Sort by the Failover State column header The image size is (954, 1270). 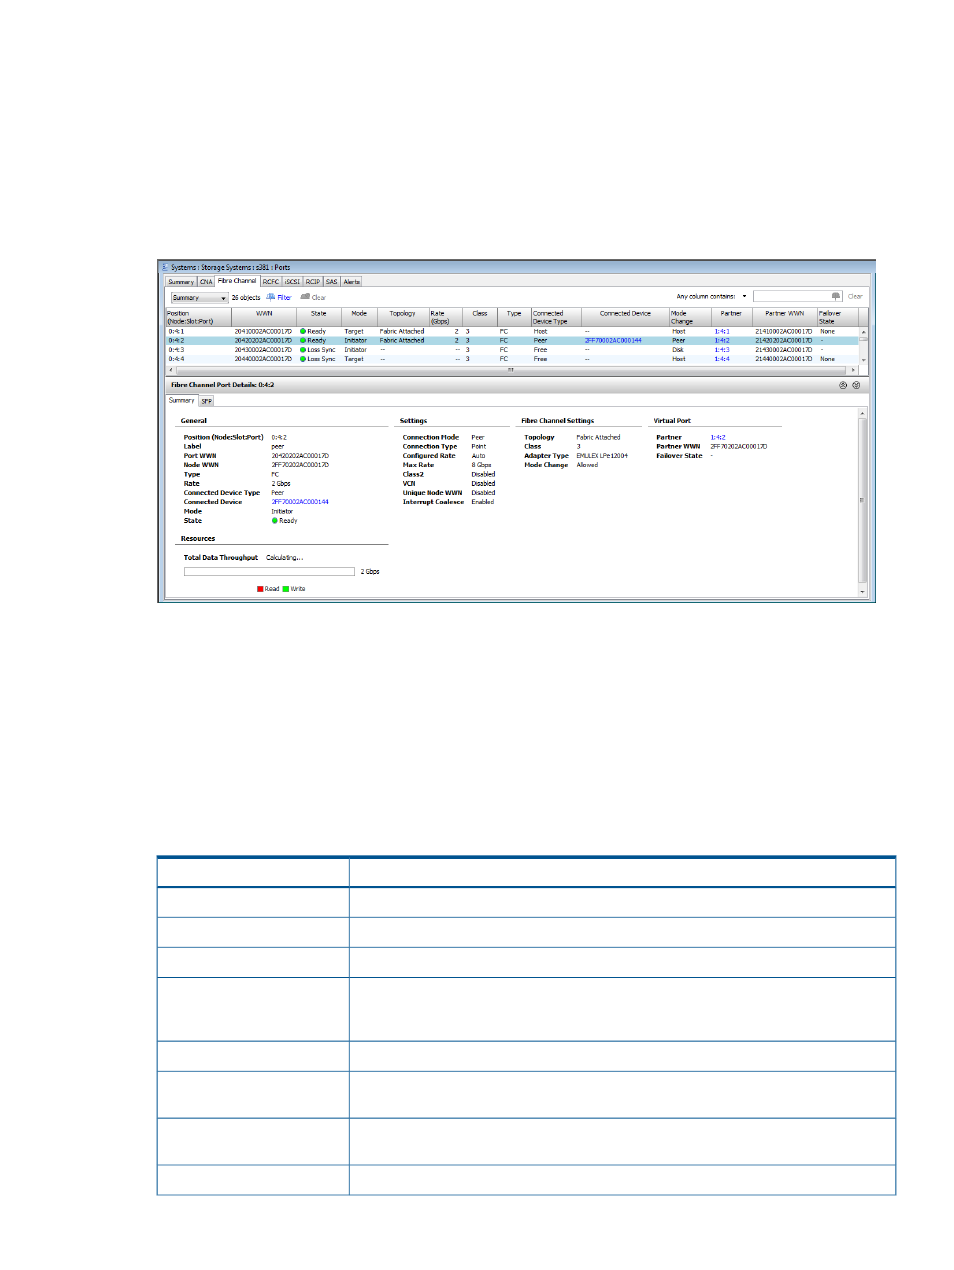(837, 317)
